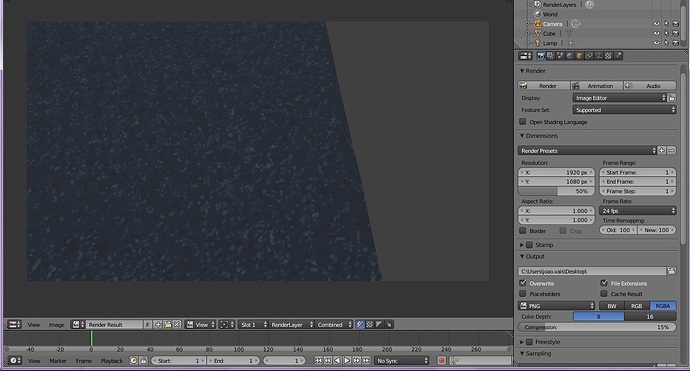This screenshot has height=371, width=690.
Task: Open the Combined render pass dropdown
Action: coord(334,324)
